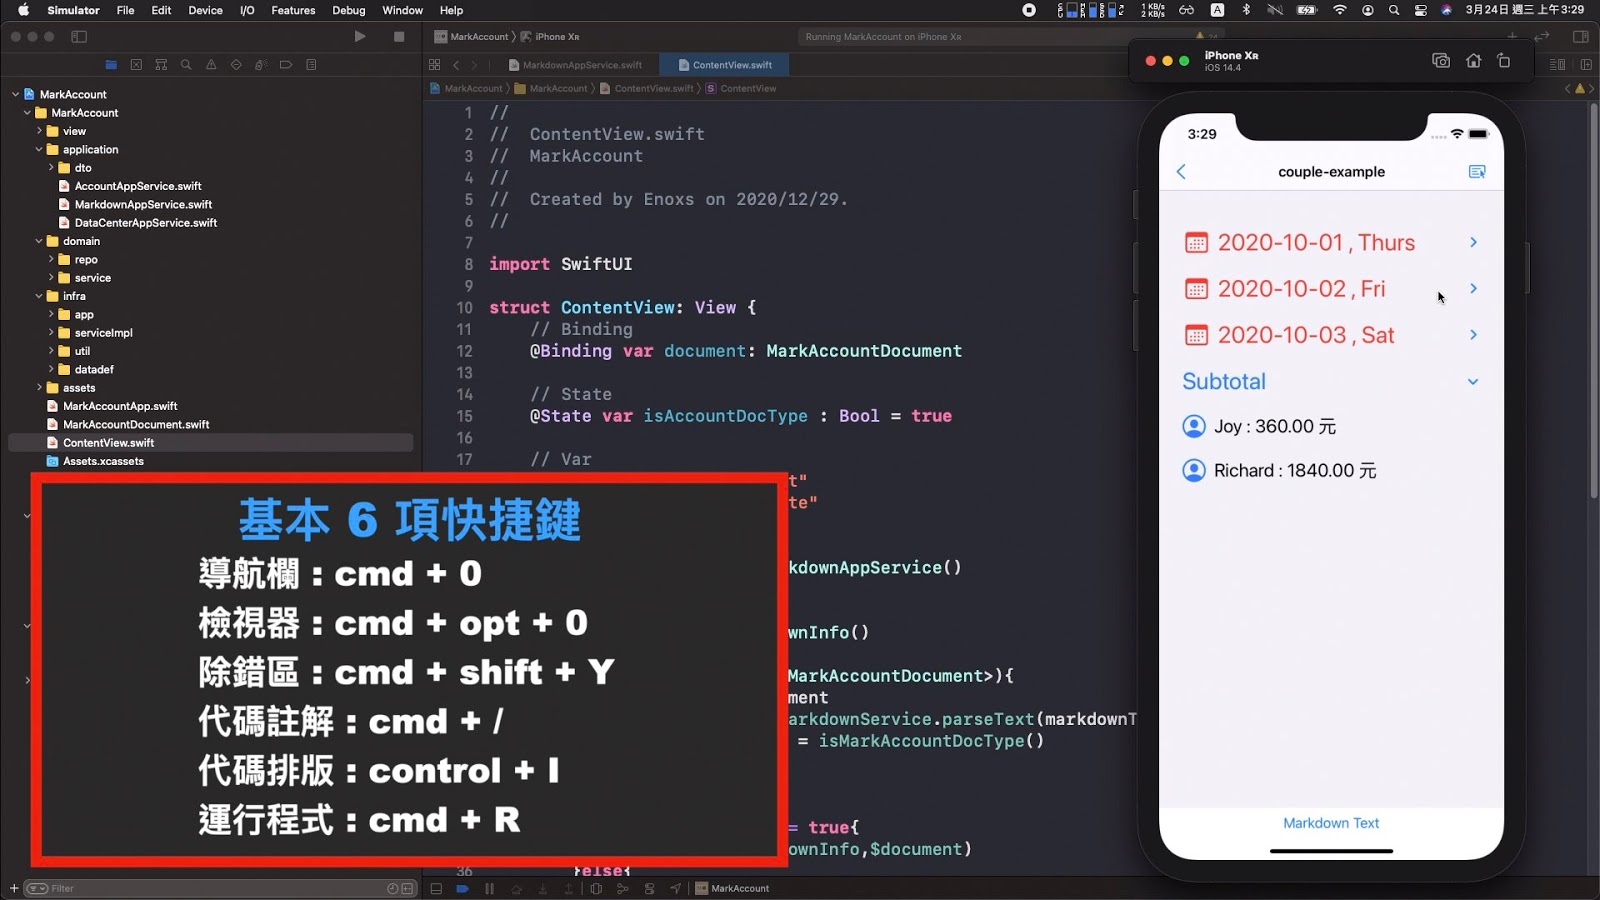
Task: Toggle recent files filter clock icon
Action: pyautogui.click(x=393, y=888)
